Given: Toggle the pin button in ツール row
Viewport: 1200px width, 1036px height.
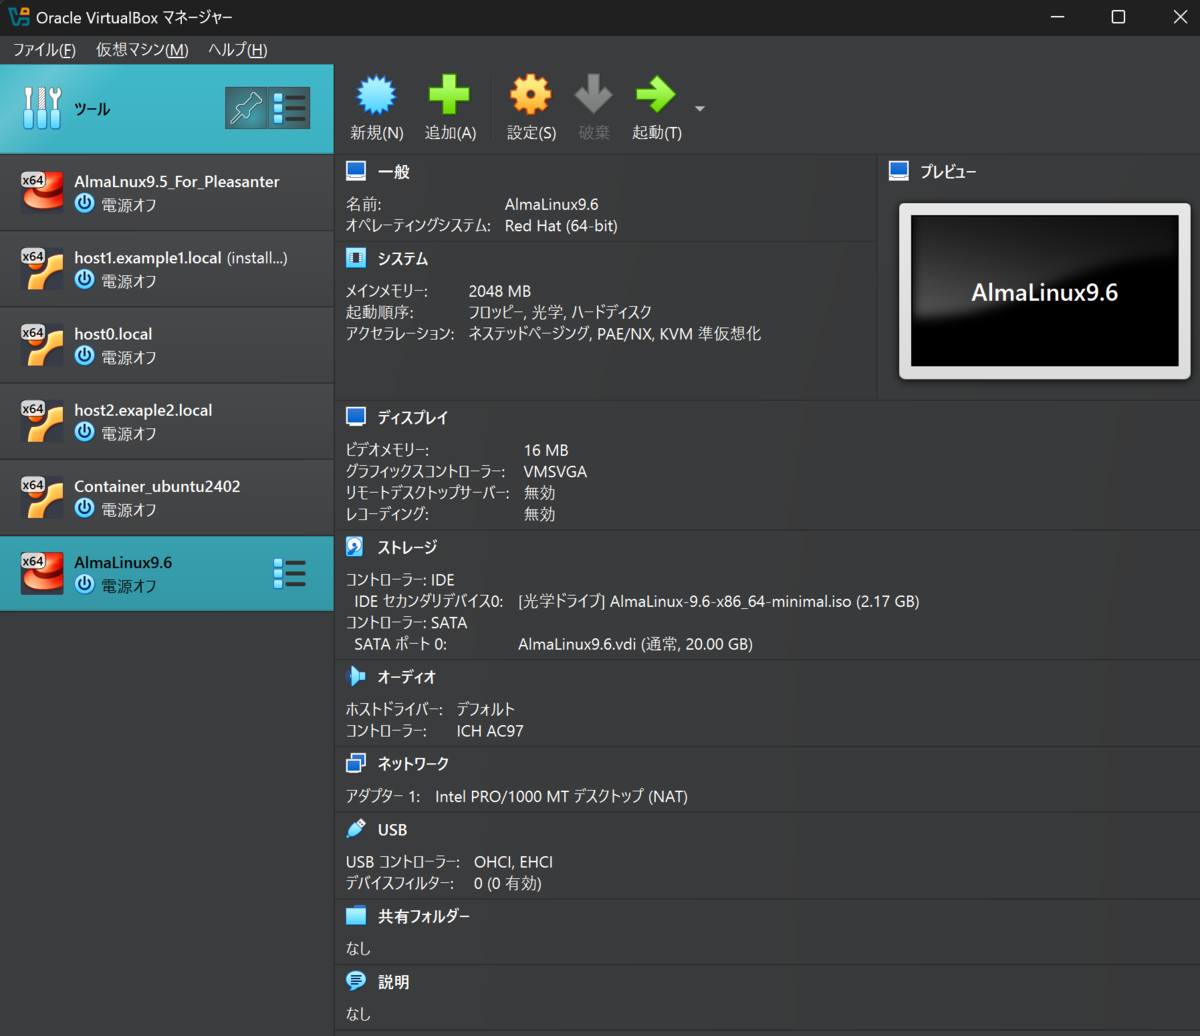Looking at the screenshot, I should coord(246,108).
